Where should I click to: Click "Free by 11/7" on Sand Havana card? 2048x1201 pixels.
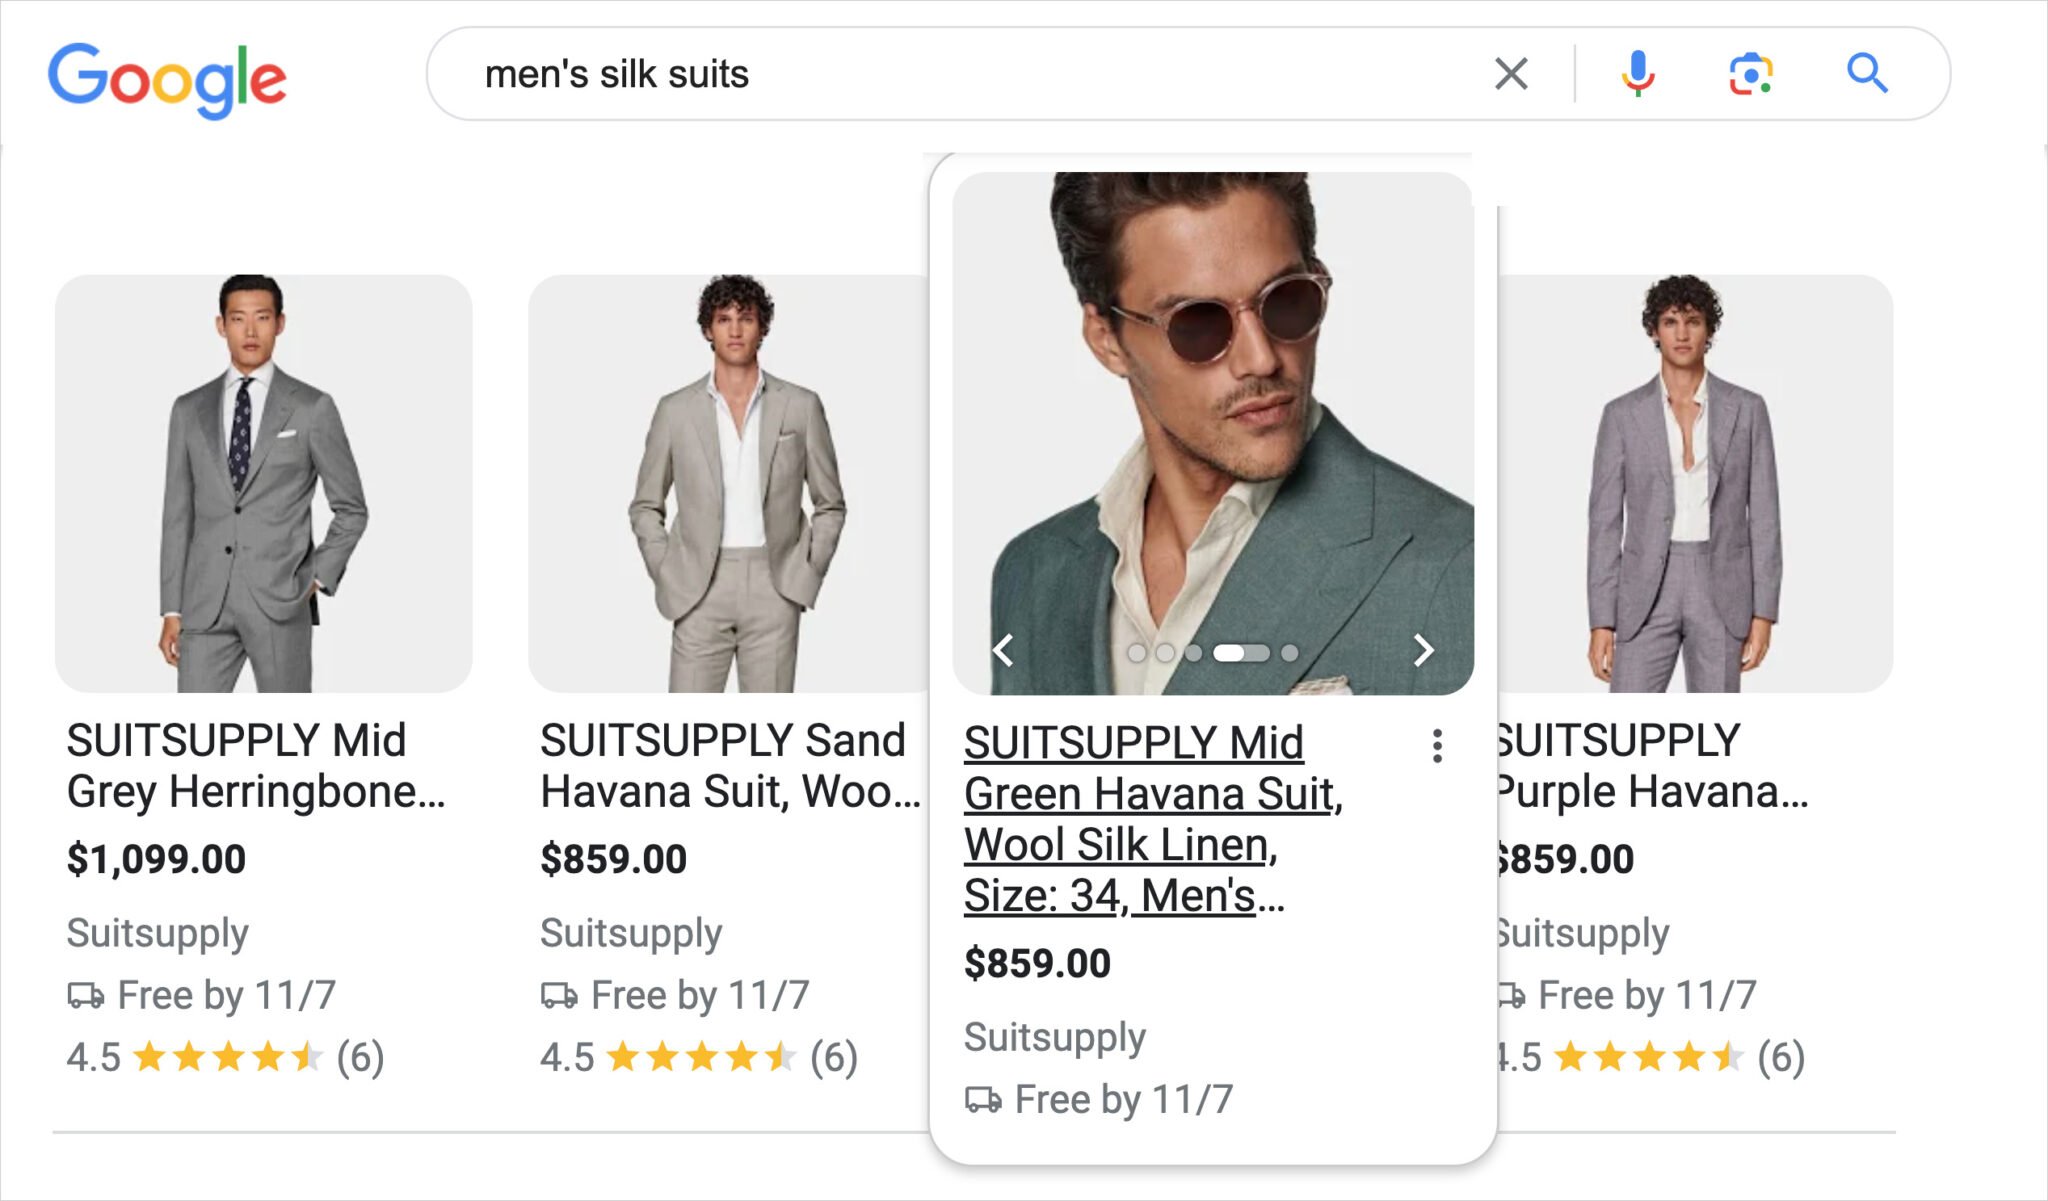tap(700, 995)
